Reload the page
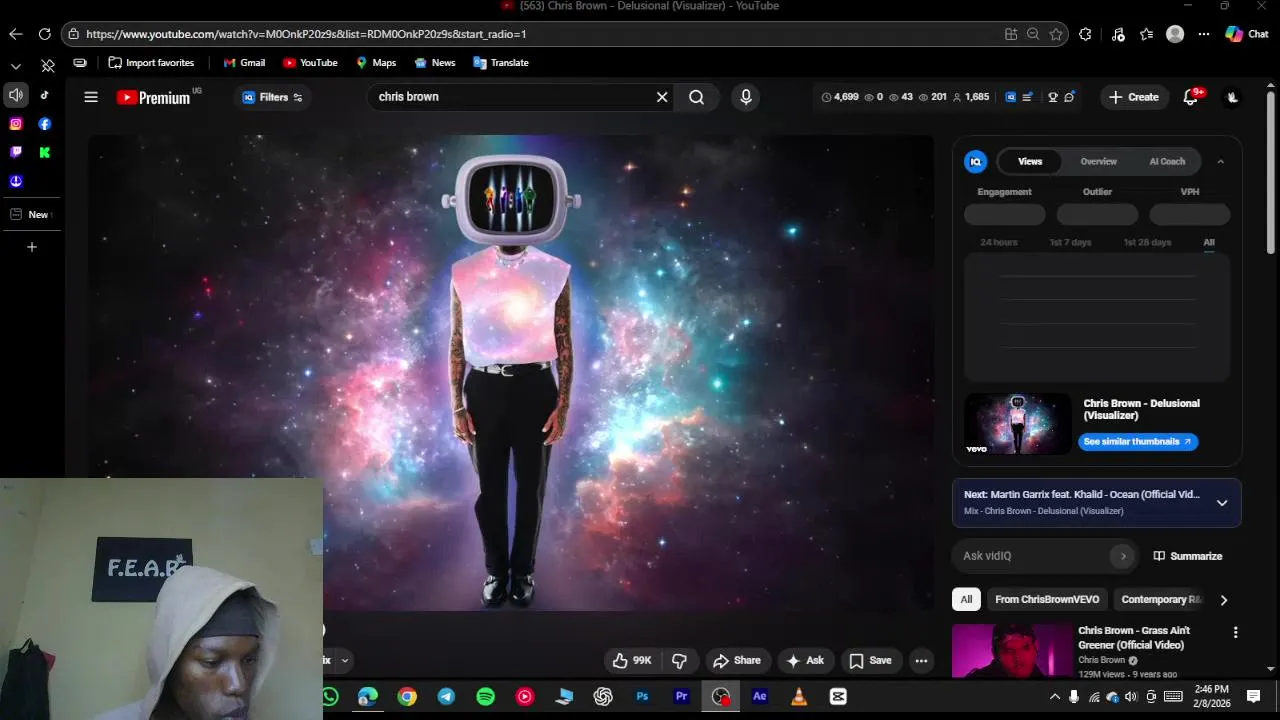The width and height of the screenshot is (1280, 720). 45,34
